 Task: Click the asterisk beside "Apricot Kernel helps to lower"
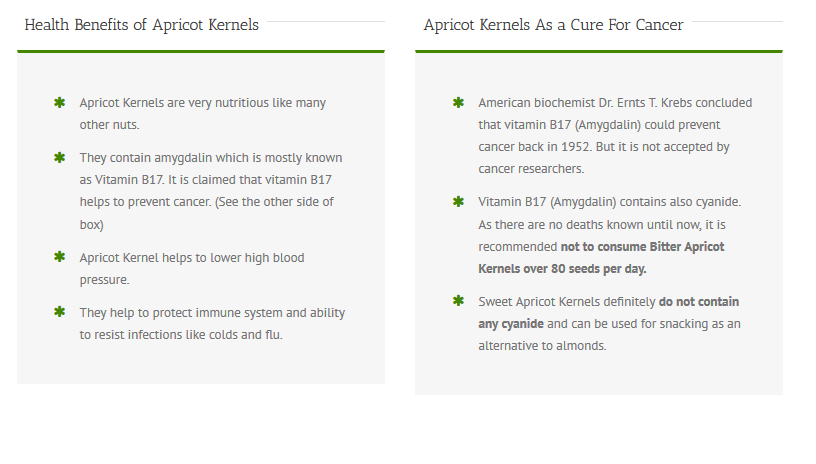(x=59, y=258)
